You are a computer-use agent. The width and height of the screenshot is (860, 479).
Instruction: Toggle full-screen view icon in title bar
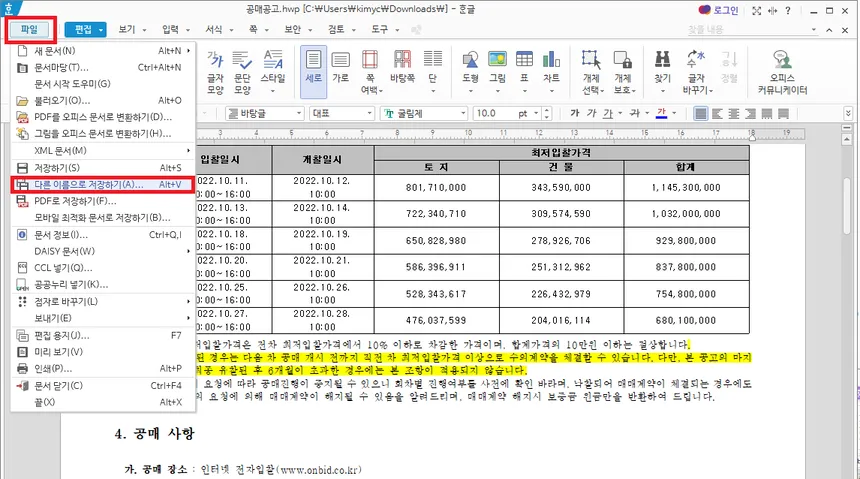click(757, 10)
